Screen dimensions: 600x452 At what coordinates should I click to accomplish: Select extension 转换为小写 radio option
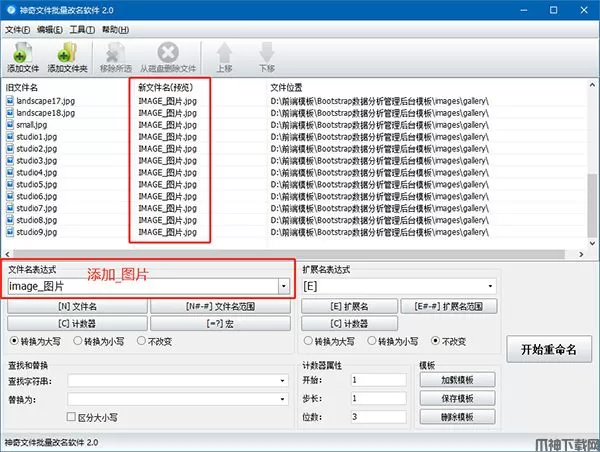click(372, 341)
